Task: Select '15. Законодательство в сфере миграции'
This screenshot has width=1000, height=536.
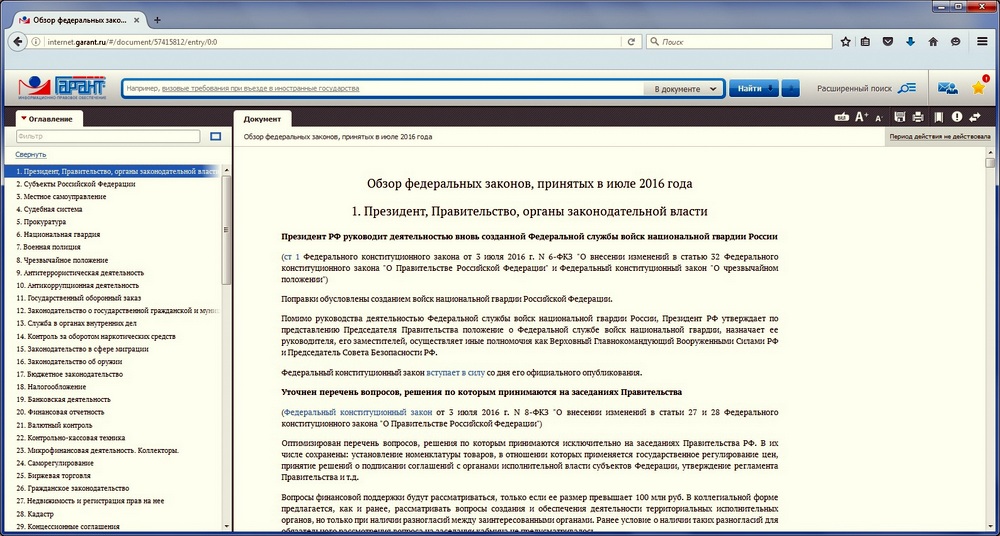Action: tap(82, 349)
